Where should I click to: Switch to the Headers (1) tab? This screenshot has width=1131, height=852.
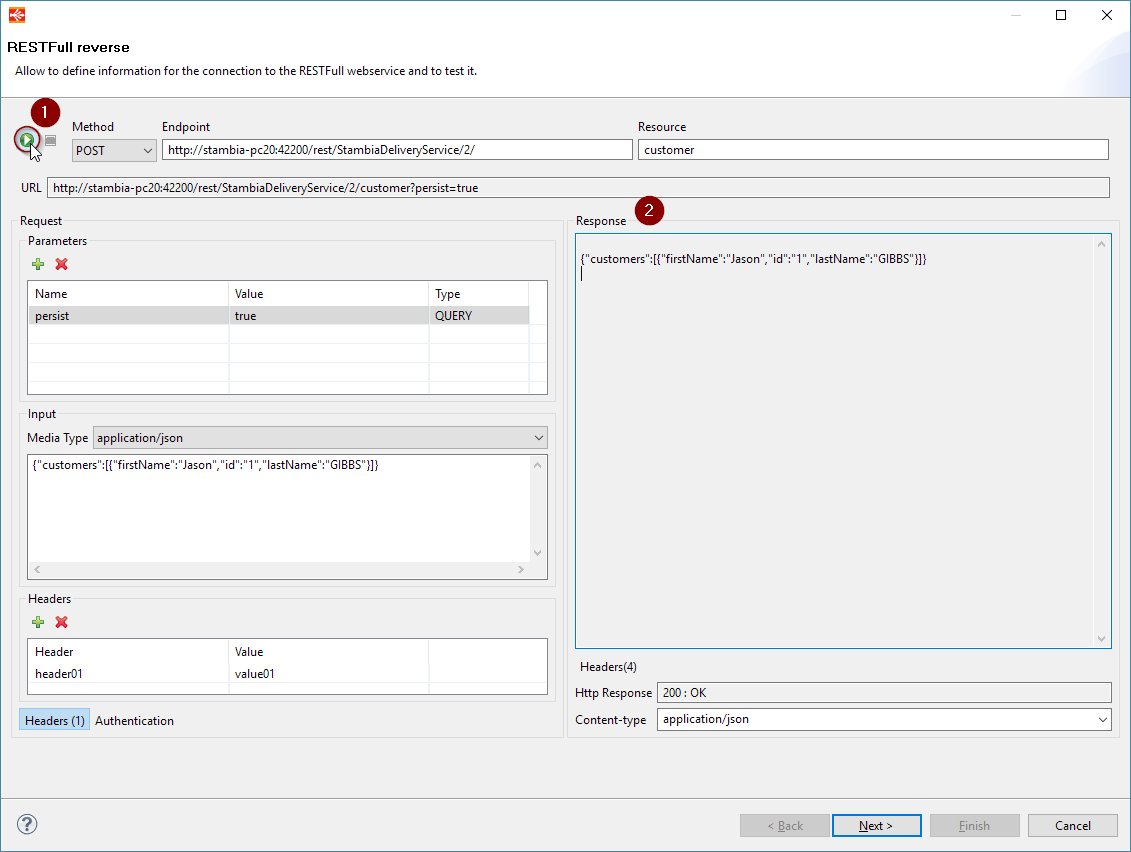[54, 720]
